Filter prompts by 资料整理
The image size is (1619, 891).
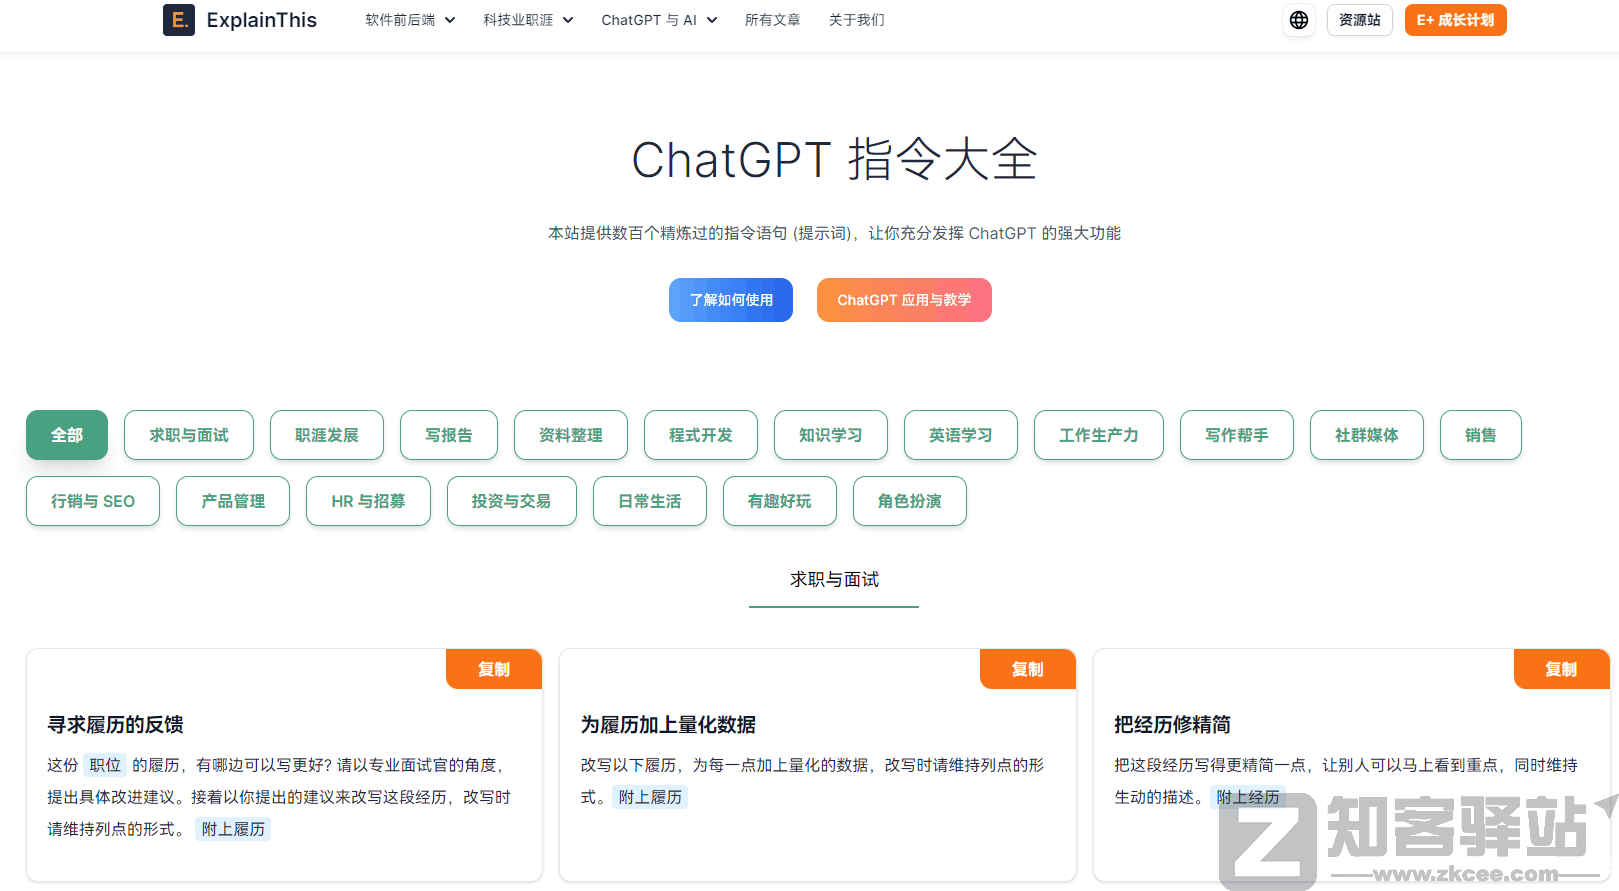pos(571,435)
